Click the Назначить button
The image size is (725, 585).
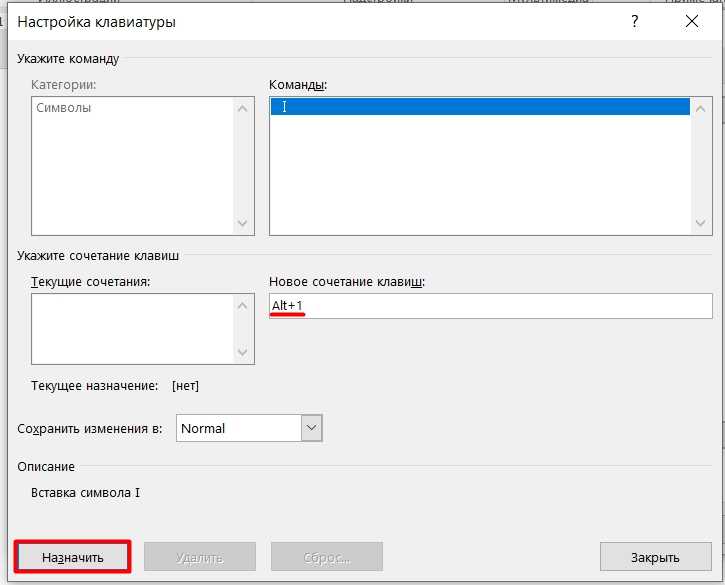tap(73, 557)
